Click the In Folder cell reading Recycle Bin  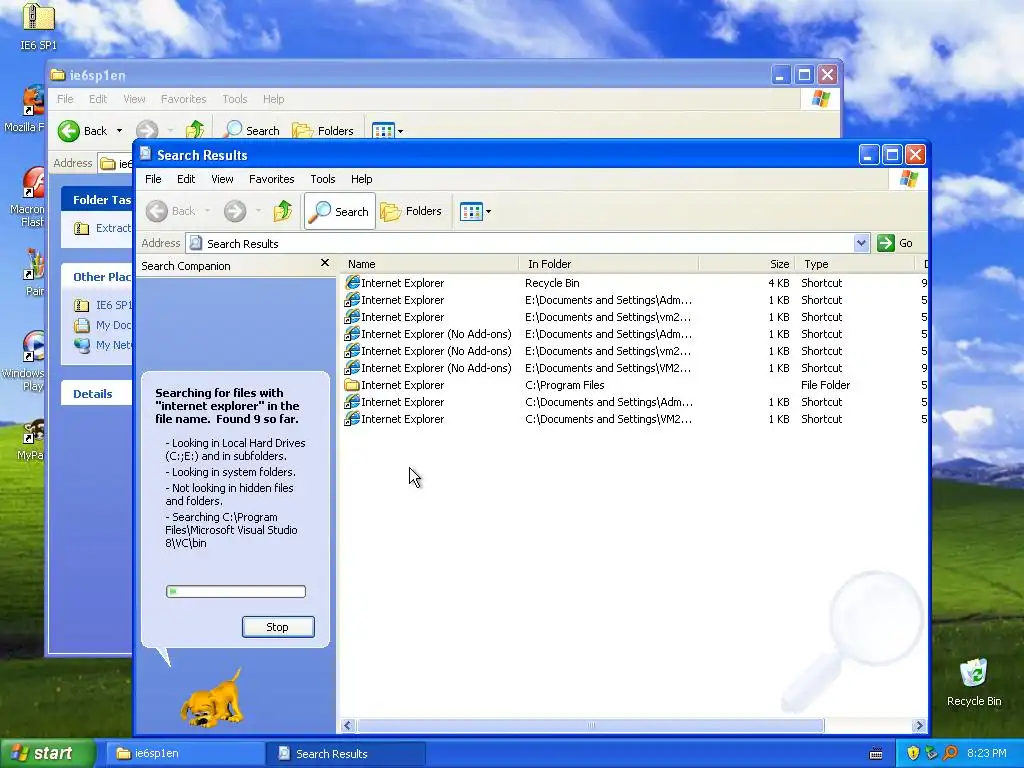coord(552,283)
